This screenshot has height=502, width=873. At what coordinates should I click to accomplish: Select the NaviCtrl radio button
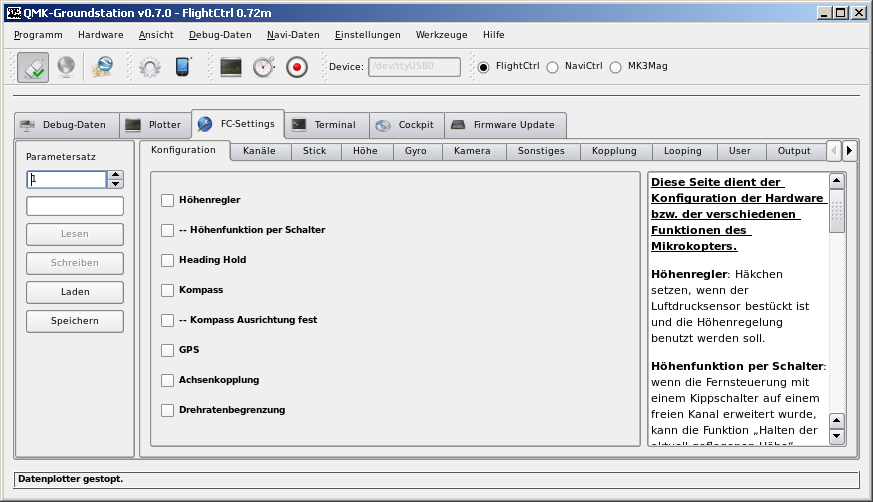tap(552, 67)
